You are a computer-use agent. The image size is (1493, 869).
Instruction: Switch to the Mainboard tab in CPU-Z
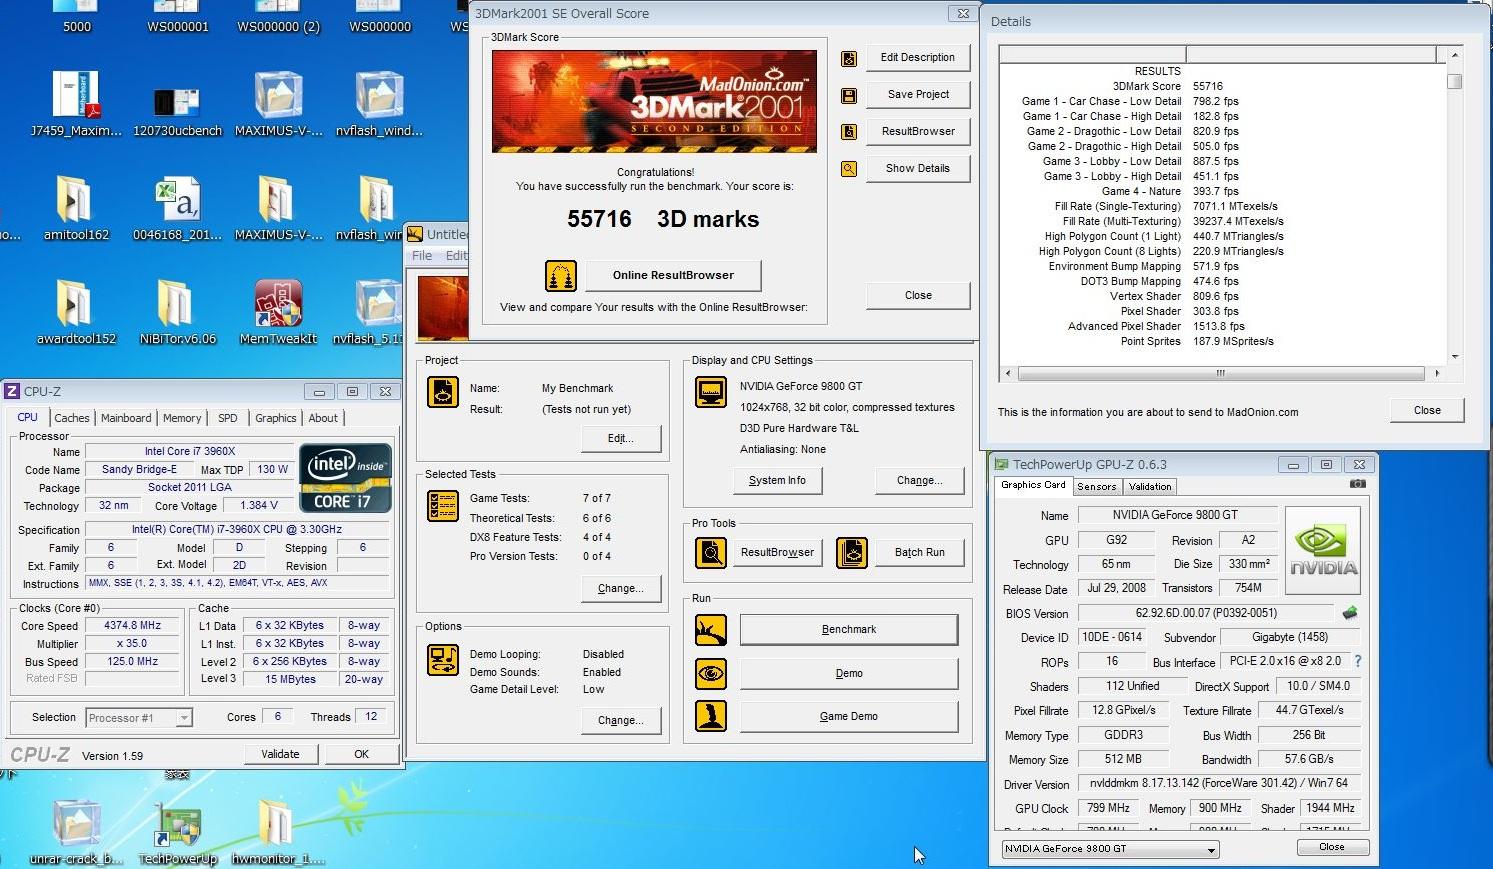point(126,418)
